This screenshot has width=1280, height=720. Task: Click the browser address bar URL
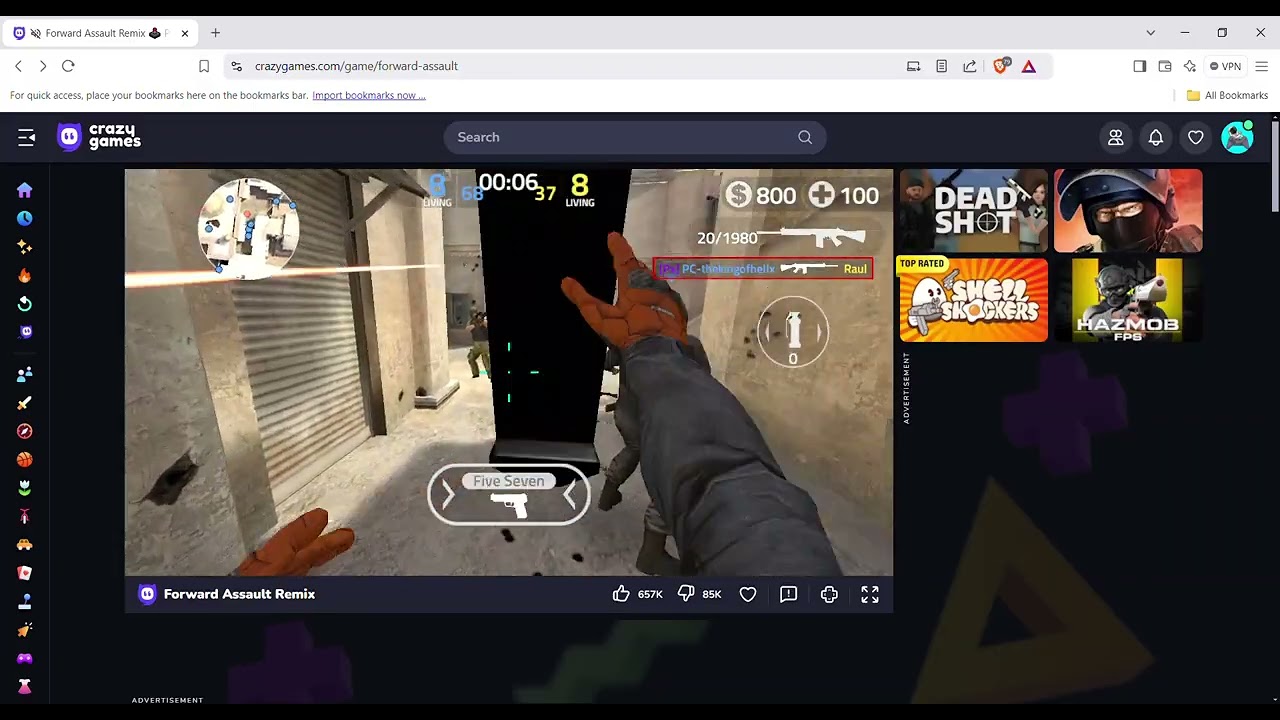(x=356, y=66)
